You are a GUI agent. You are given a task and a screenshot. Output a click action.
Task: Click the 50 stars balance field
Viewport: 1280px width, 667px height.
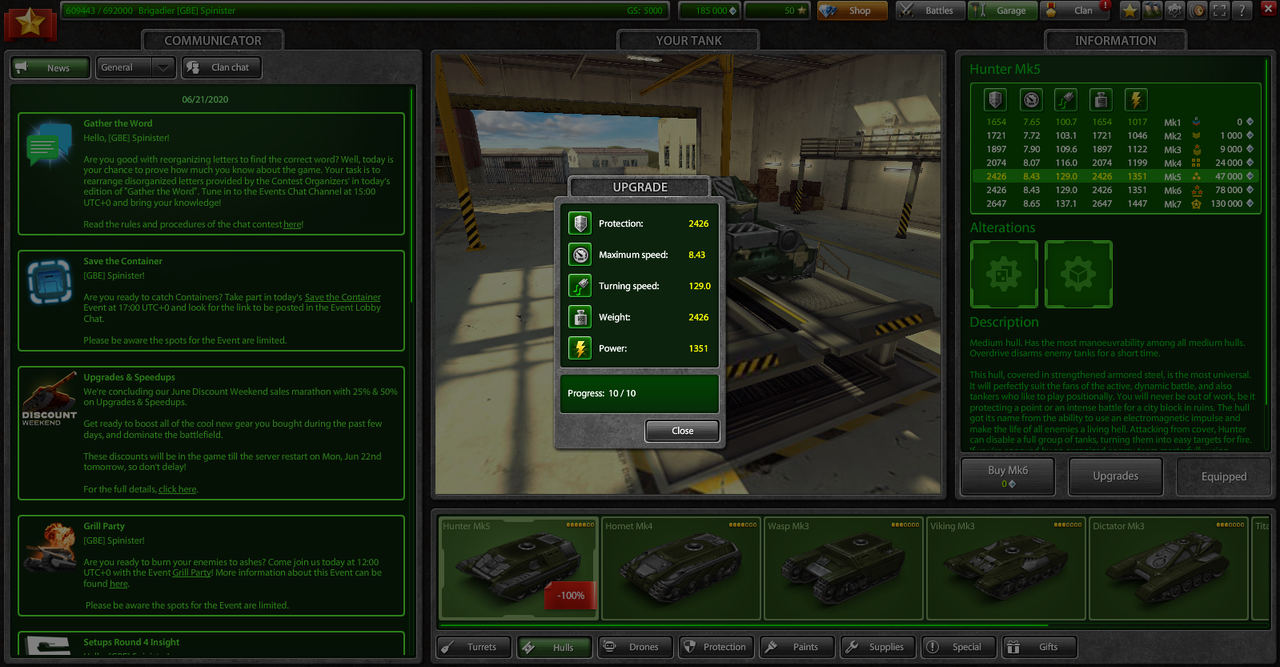777,10
